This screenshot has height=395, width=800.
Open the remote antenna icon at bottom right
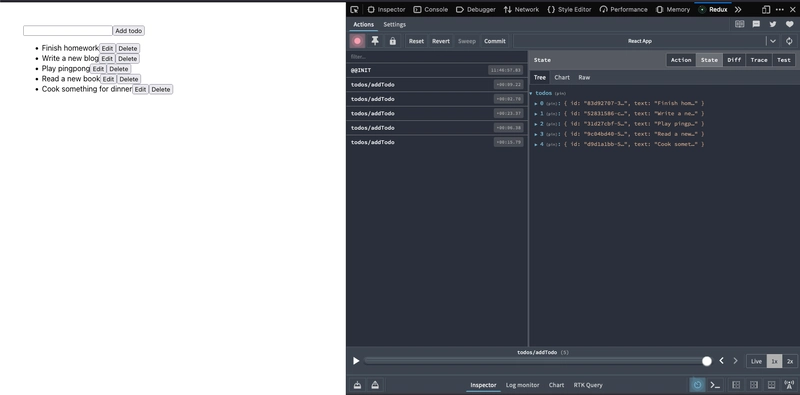(789, 385)
